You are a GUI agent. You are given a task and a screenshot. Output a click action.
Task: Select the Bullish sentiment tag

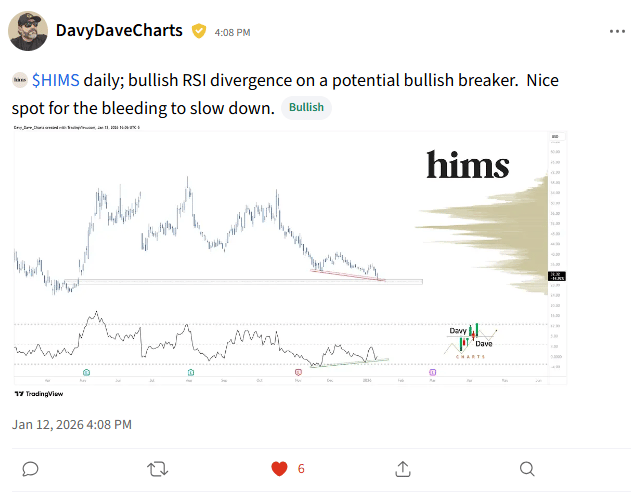click(x=306, y=107)
